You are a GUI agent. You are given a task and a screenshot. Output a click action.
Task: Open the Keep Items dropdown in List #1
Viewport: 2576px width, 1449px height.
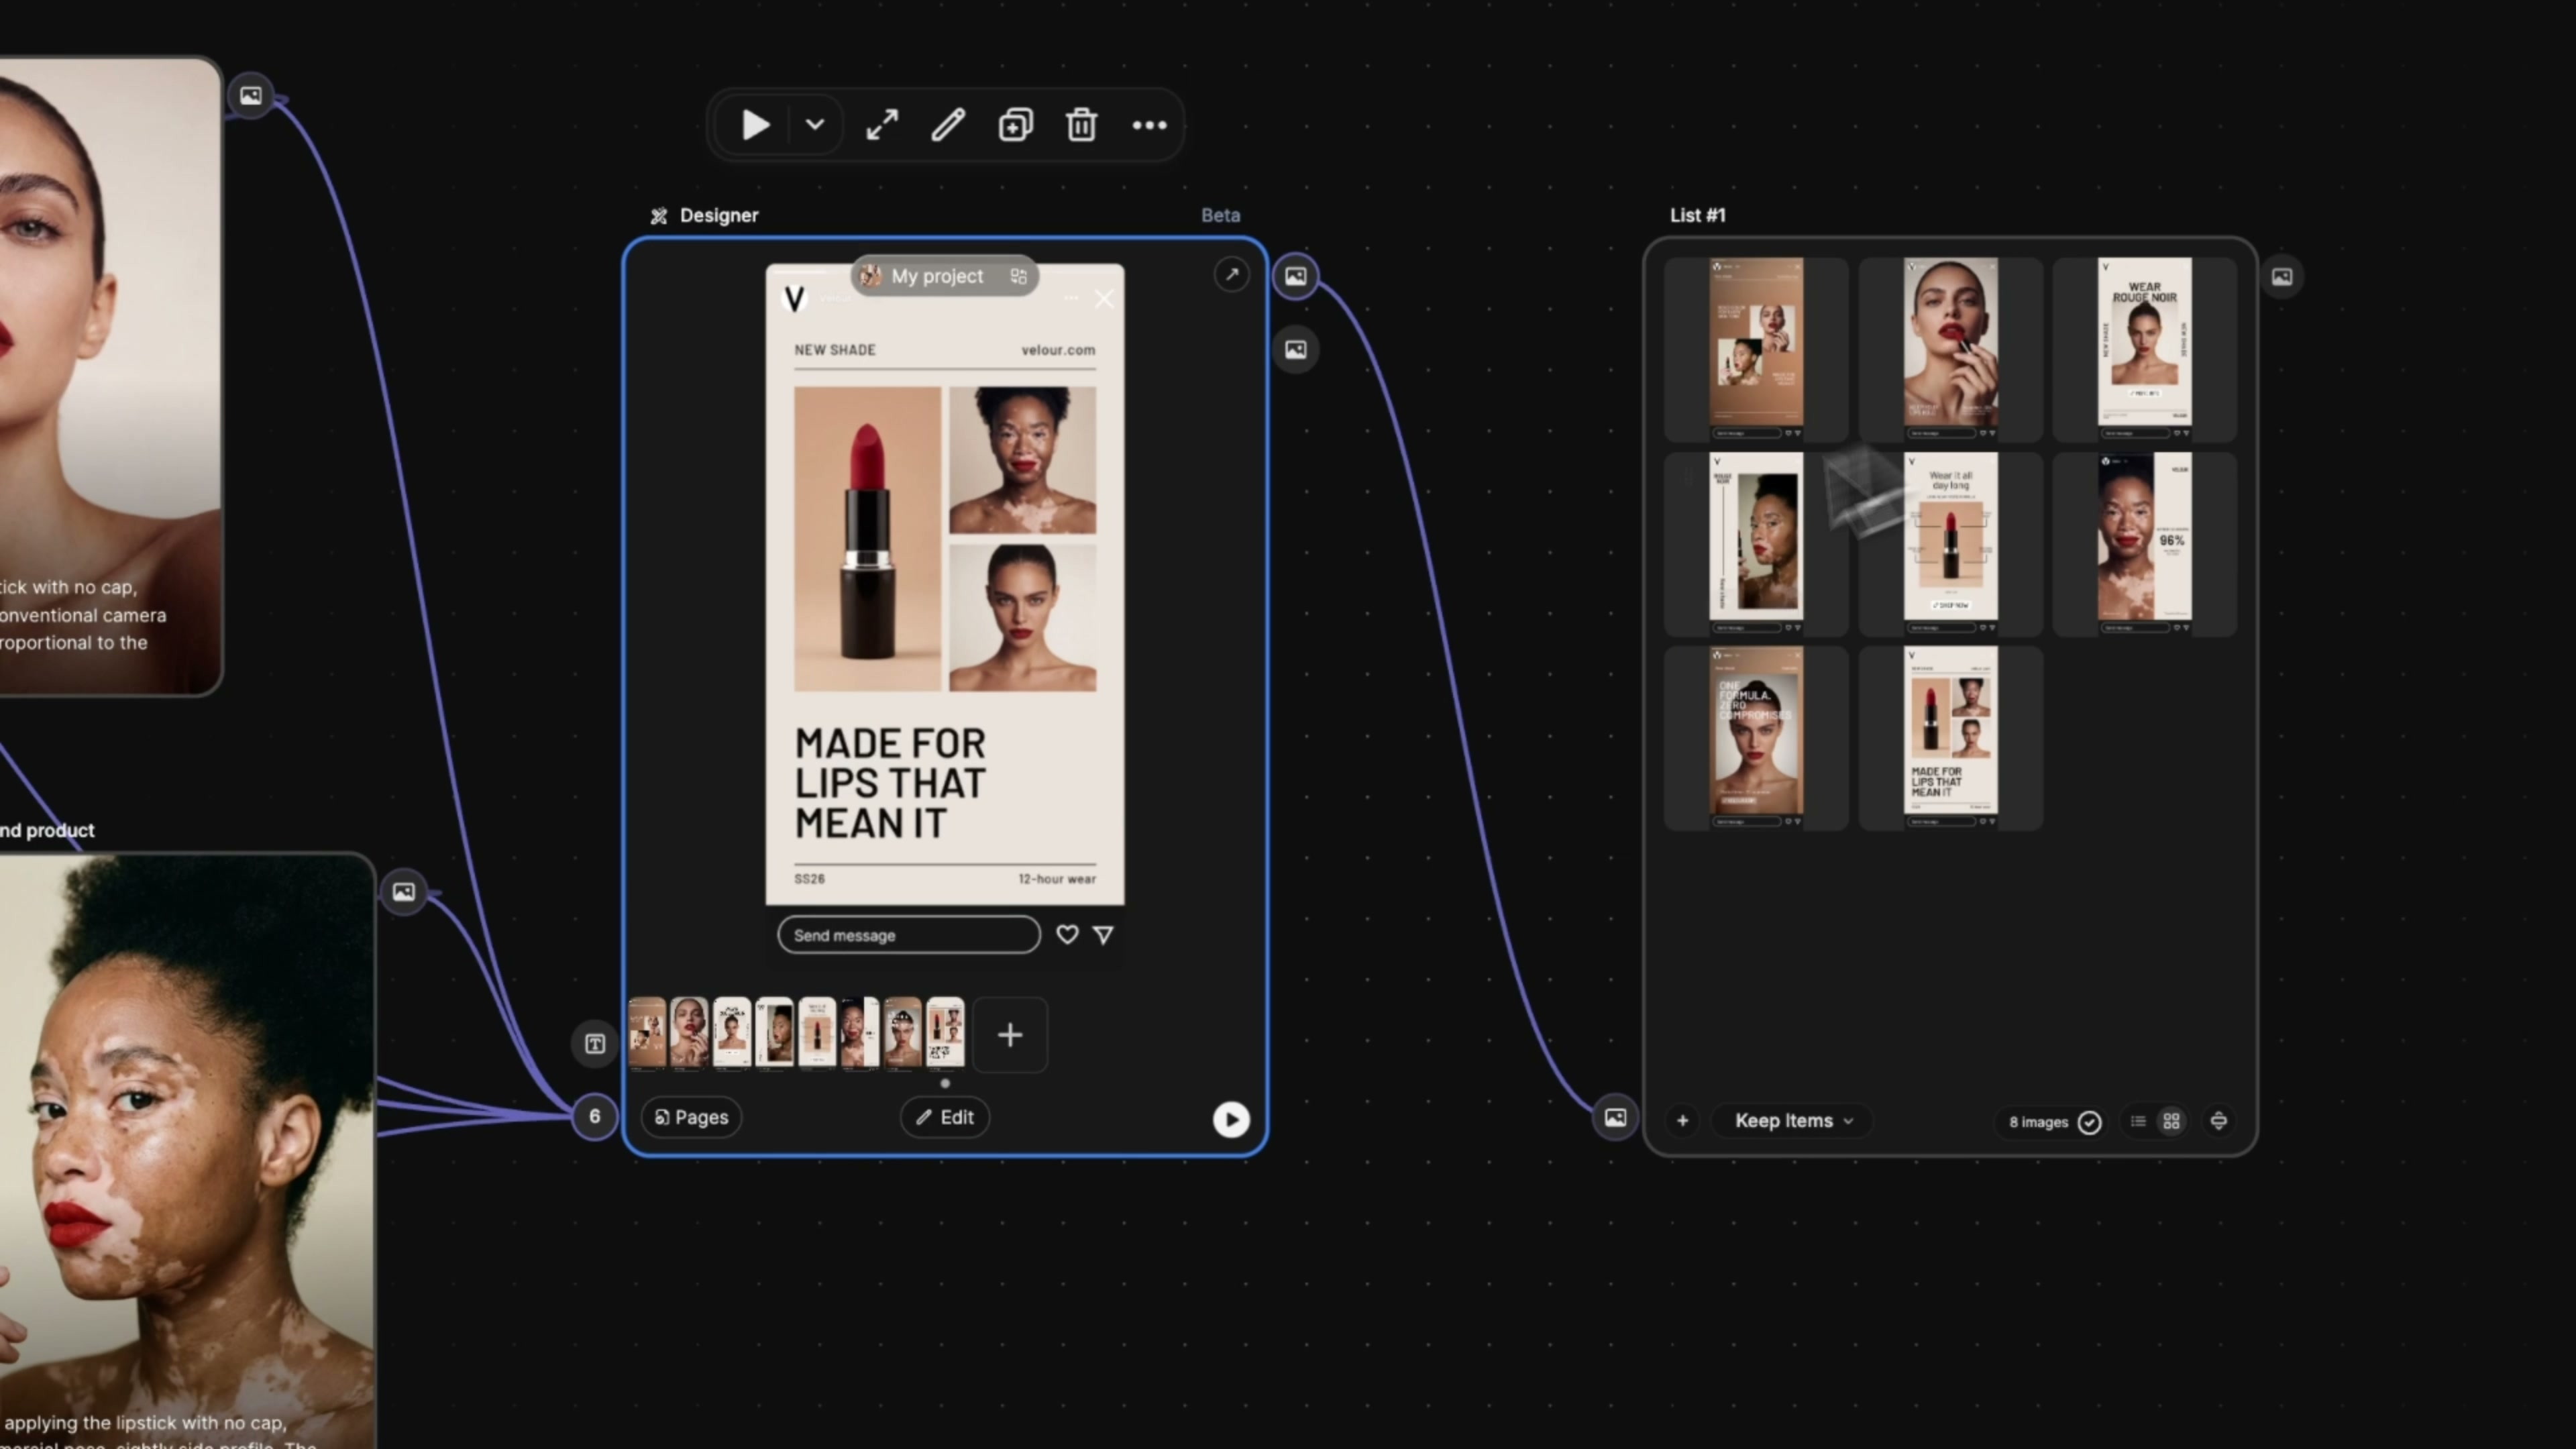click(1794, 1121)
